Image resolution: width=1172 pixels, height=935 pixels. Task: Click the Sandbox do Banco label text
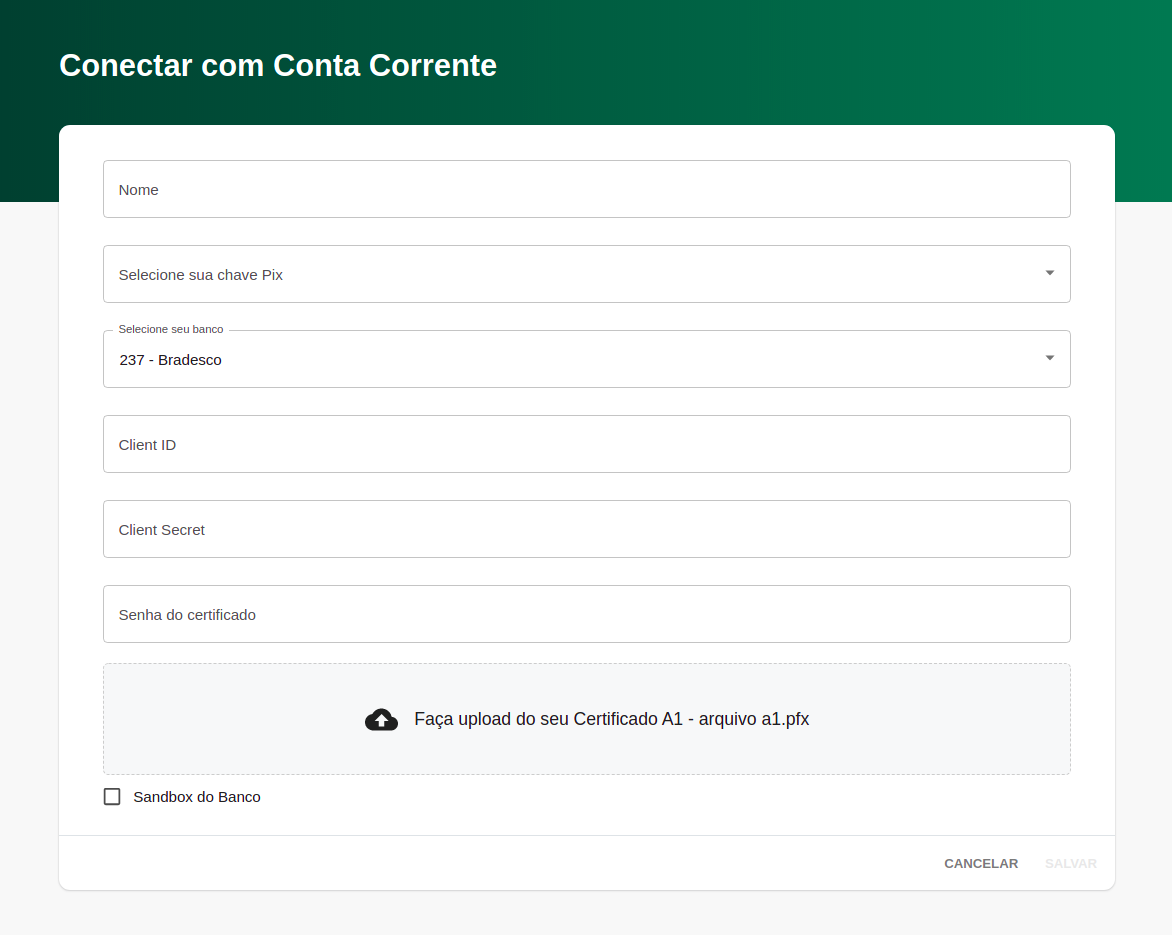tap(196, 796)
